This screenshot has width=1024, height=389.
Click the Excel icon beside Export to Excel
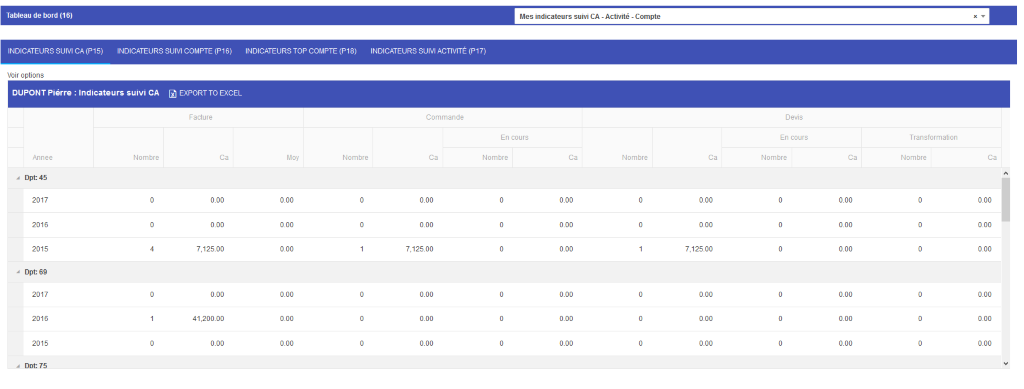[172, 94]
